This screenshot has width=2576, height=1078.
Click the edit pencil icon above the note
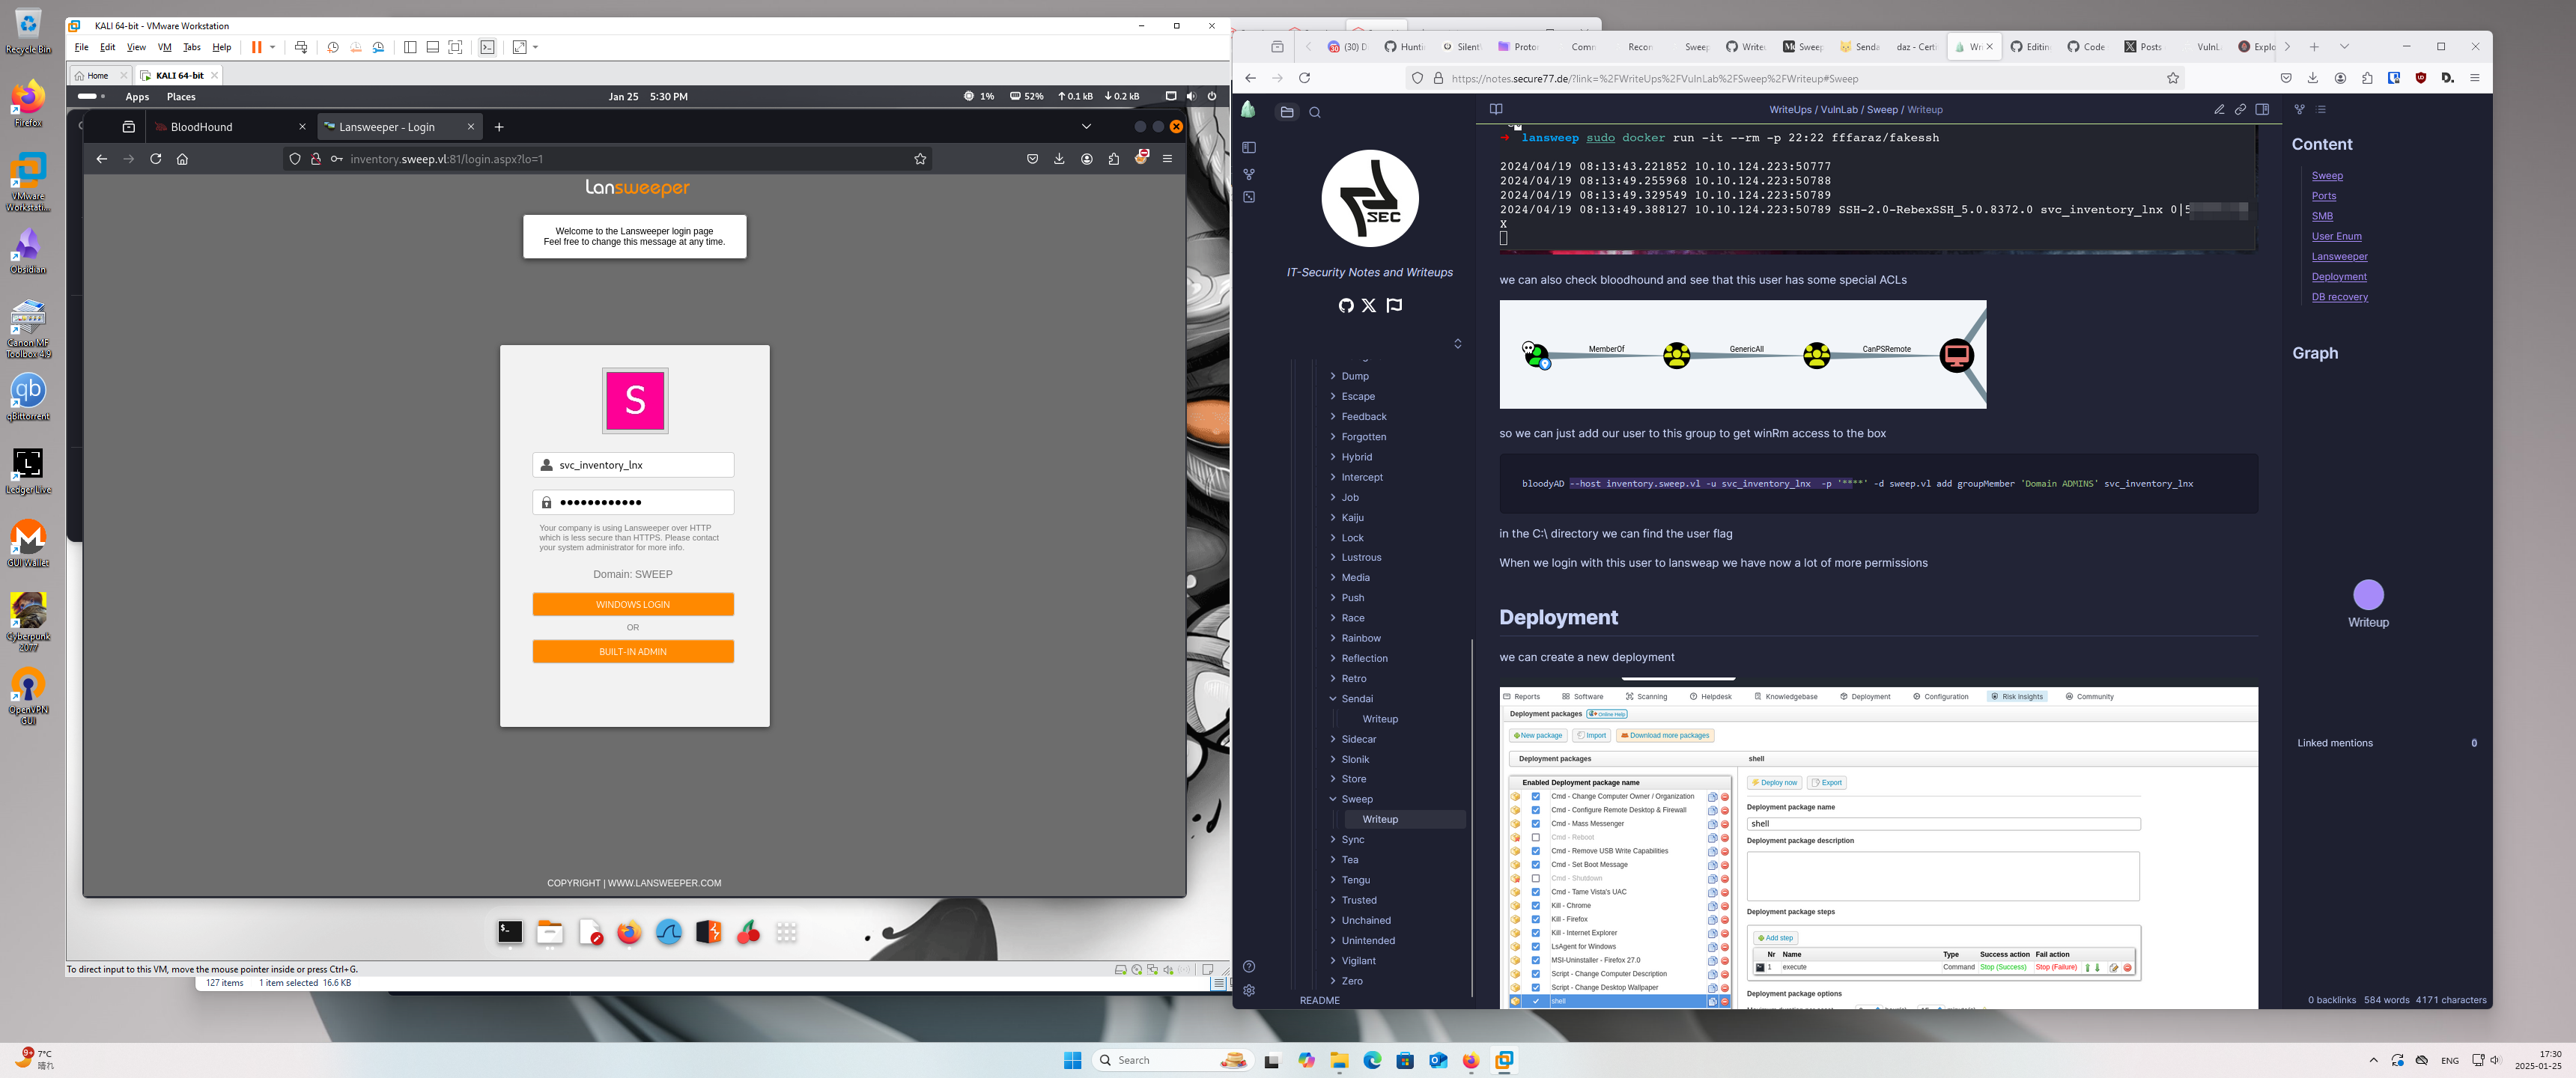pyautogui.click(x=2218, y=110)
